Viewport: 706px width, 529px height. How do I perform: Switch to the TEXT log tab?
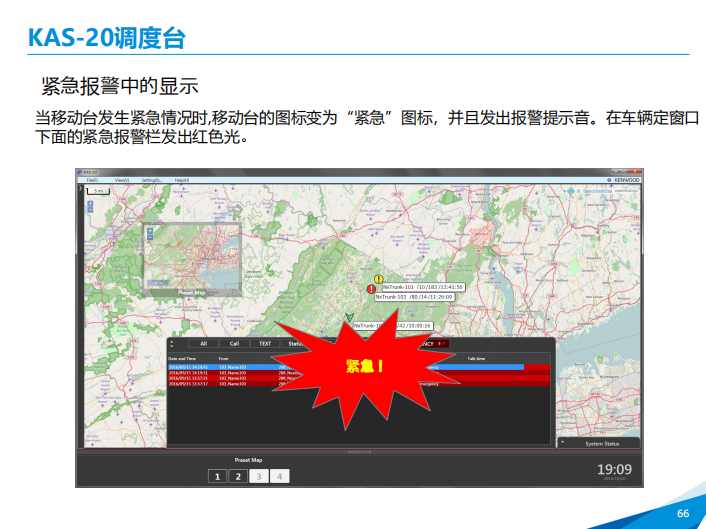point(265,343)
